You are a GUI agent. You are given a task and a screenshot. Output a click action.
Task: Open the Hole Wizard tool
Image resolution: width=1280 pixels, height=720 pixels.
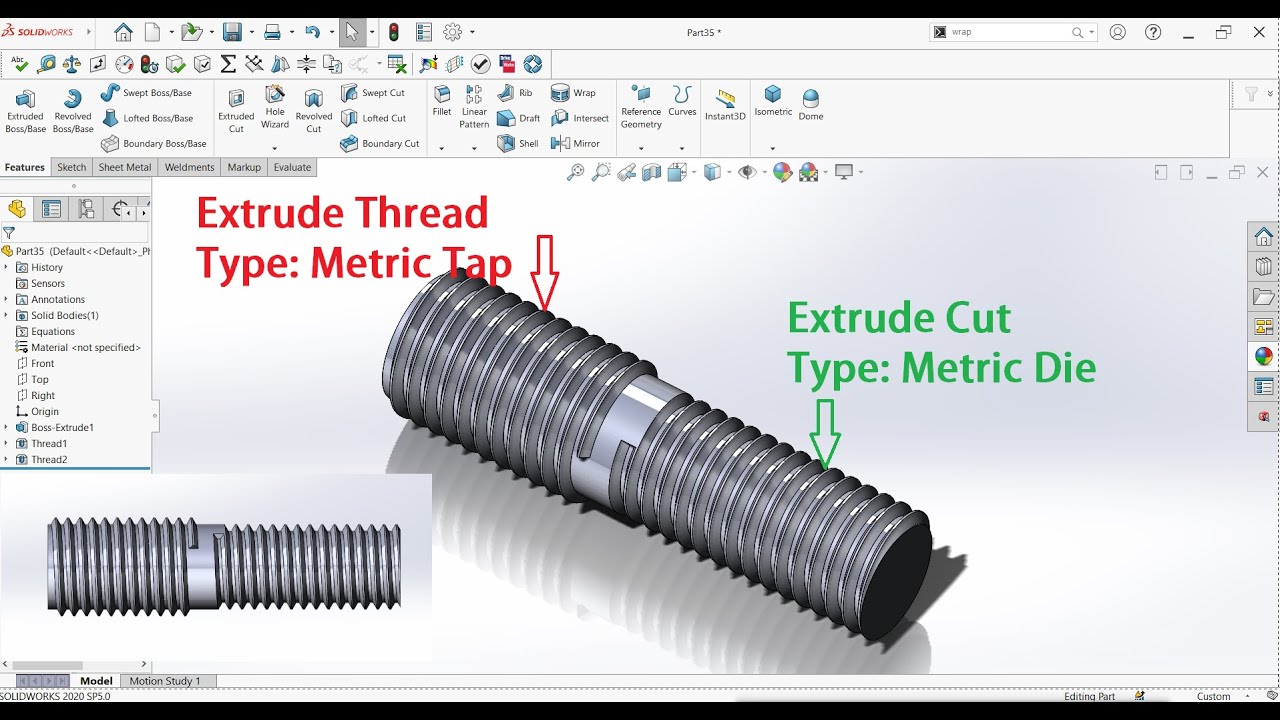point(275,106)
